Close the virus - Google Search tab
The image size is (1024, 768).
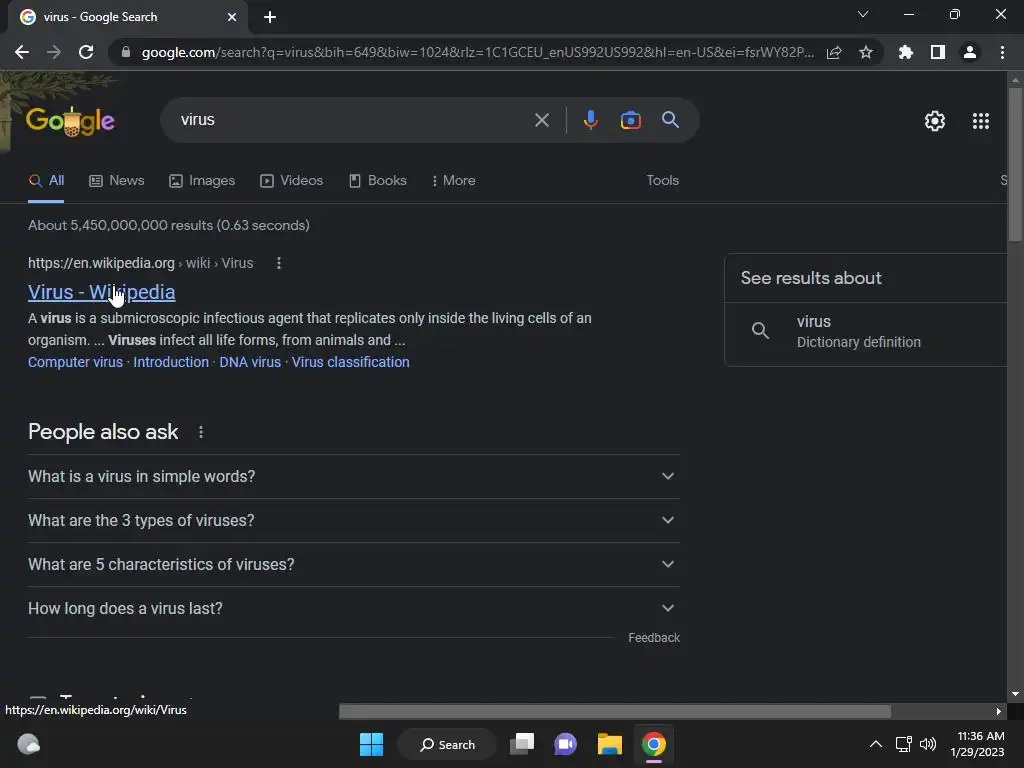coord(232,17)
